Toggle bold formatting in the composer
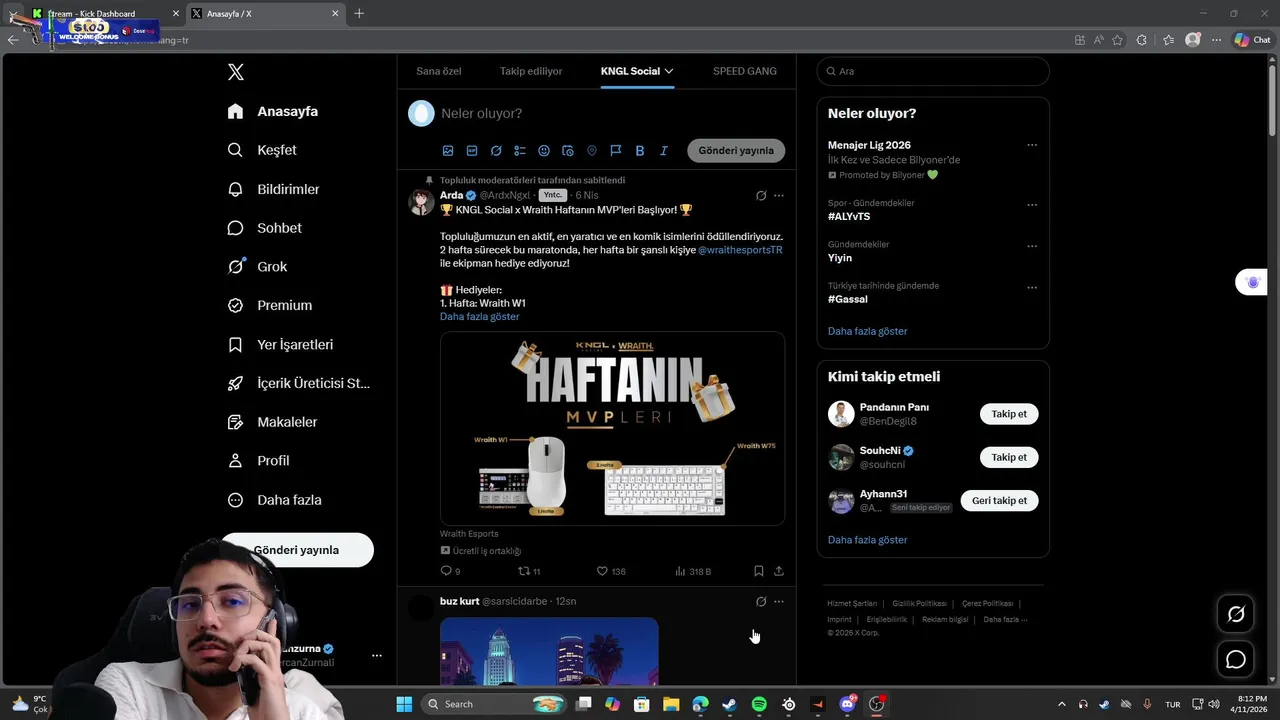 (x=640, y=151)
